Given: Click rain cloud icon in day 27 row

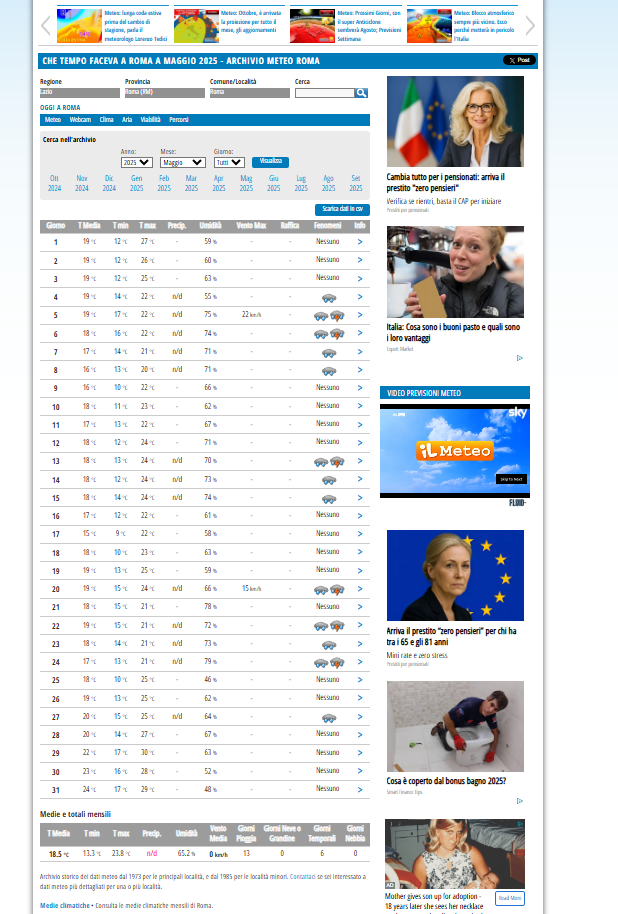Looking at the screenshot, I should [x=328, y=717].
